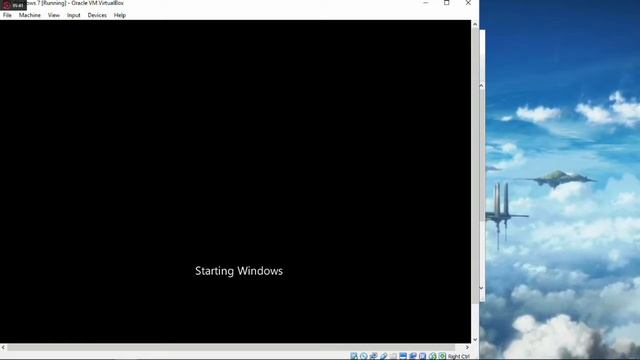Click the horizontal scrollbar right arrow
Screen dimensions: 640x360
tap(467, 347)
